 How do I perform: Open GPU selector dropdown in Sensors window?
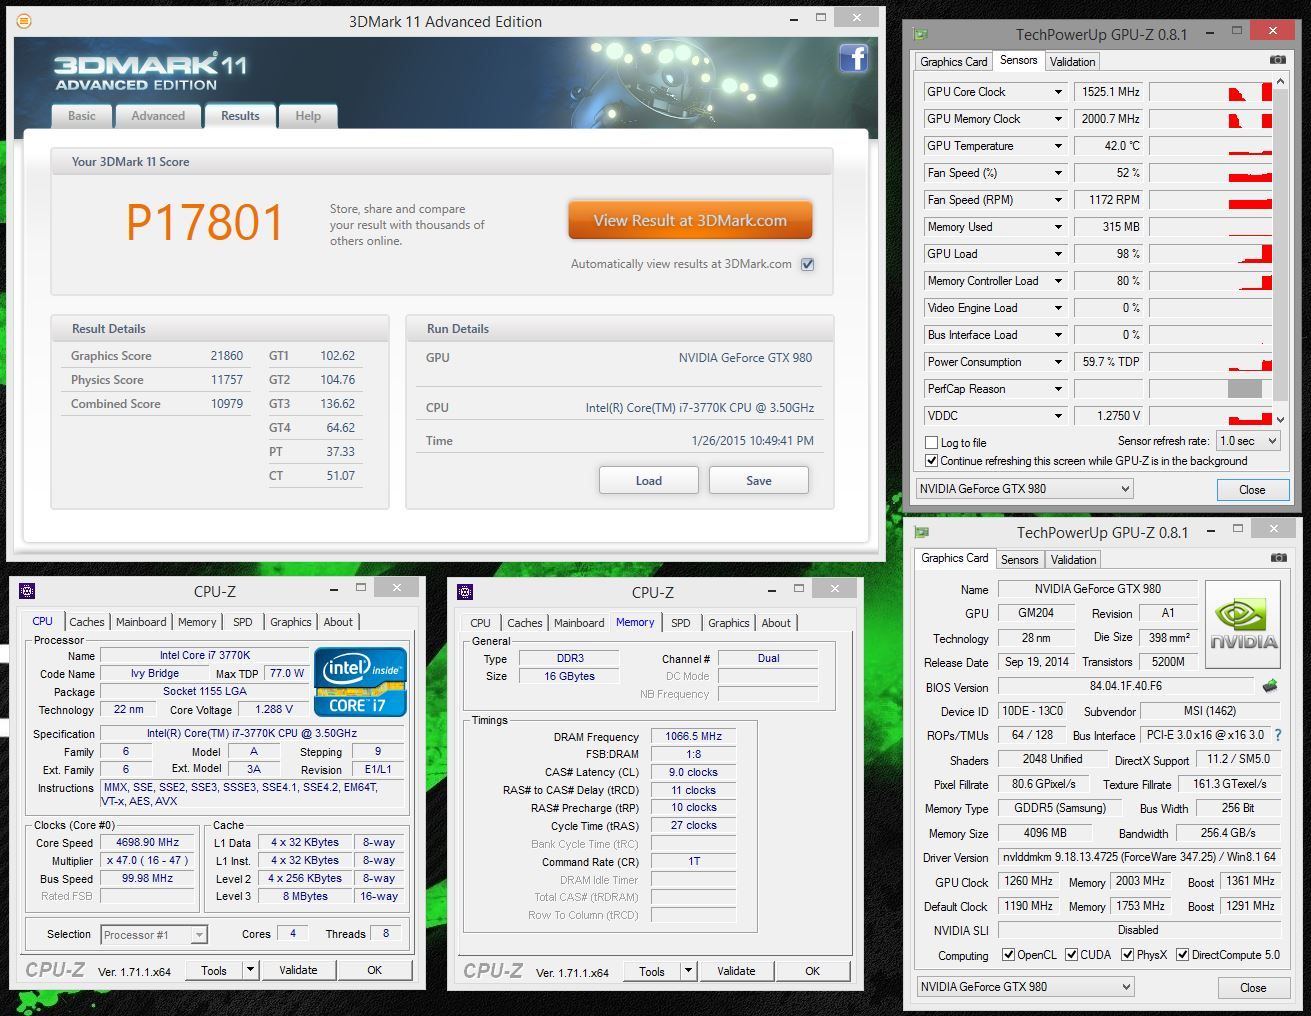[1024, 489]
